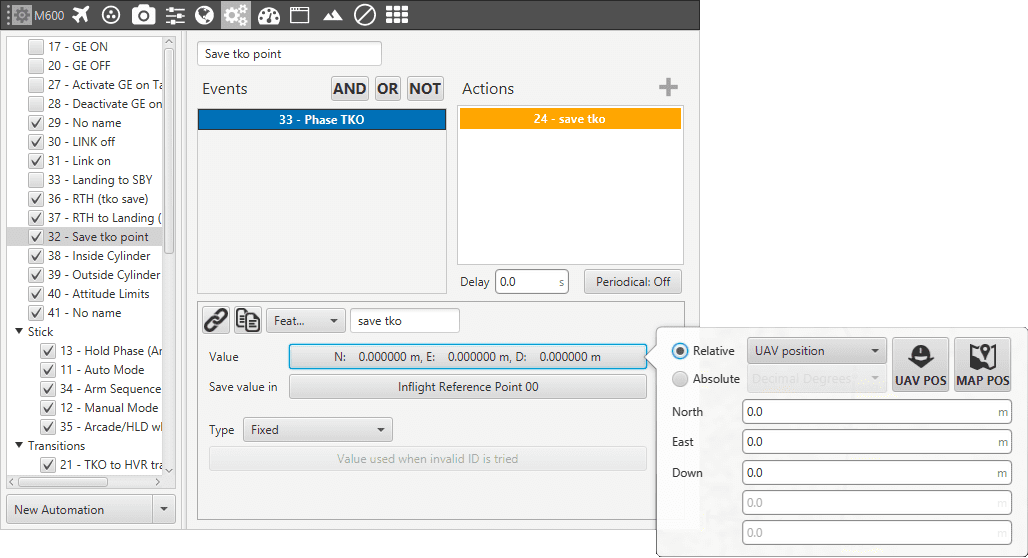
Task: Click the automation name field Save tko point
Action: 289,54
